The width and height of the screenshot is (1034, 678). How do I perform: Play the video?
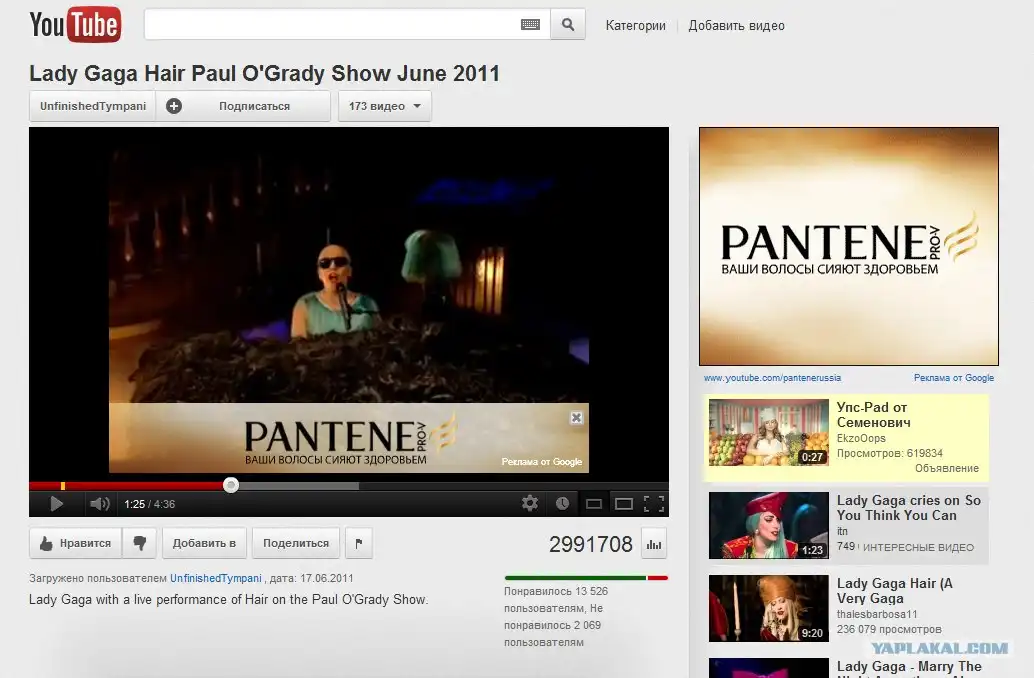tap(57, 504)
